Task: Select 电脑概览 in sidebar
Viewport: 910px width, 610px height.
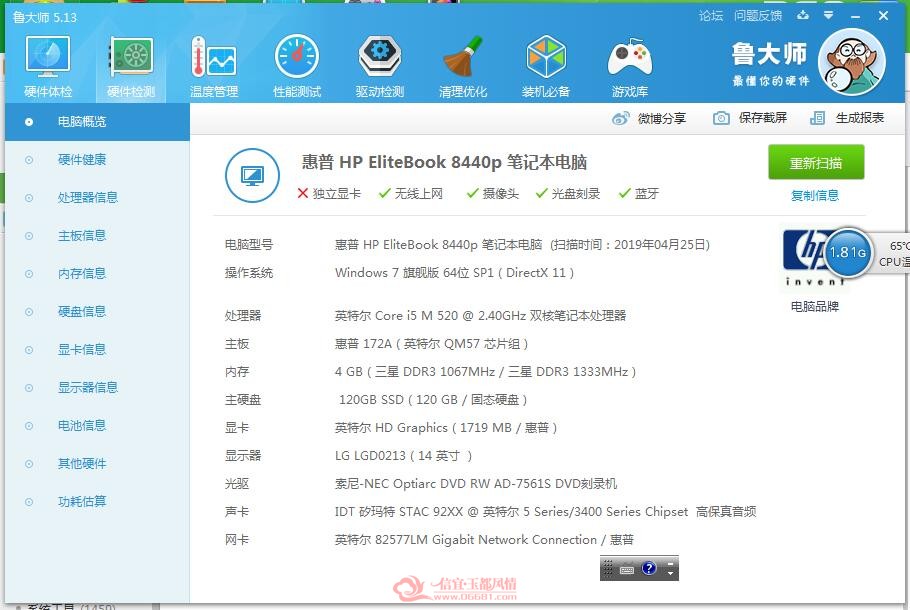Action: (98, 122)
